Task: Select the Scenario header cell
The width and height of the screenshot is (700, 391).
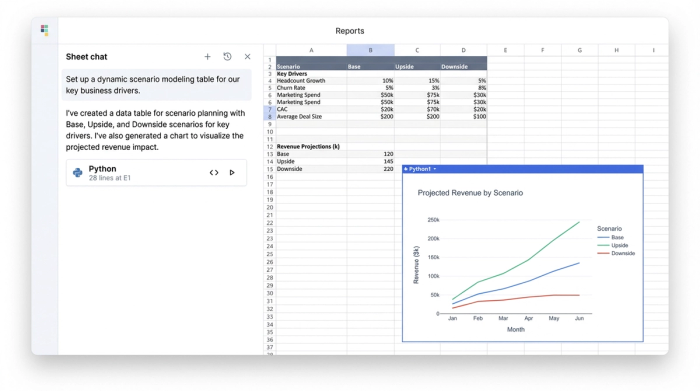Action: point(311,67)
